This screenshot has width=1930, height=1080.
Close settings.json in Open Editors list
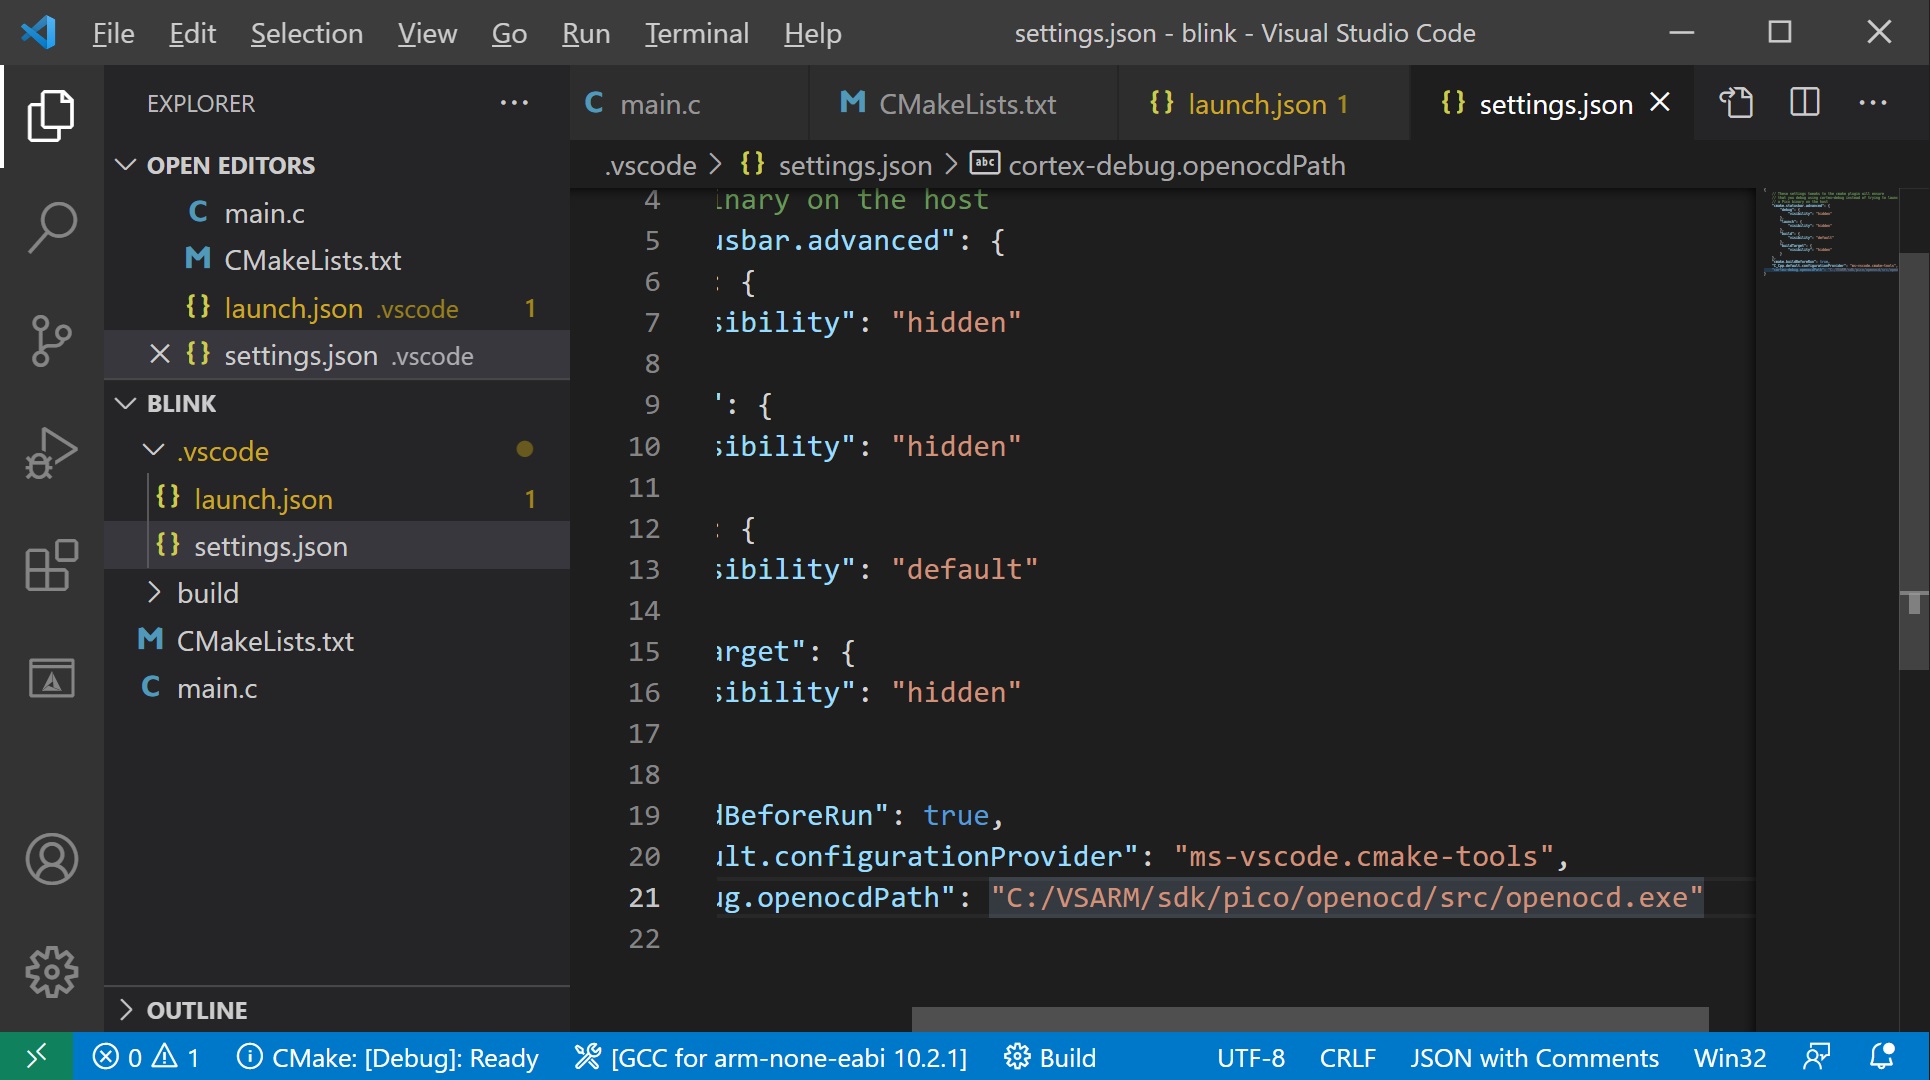(159, 355)
